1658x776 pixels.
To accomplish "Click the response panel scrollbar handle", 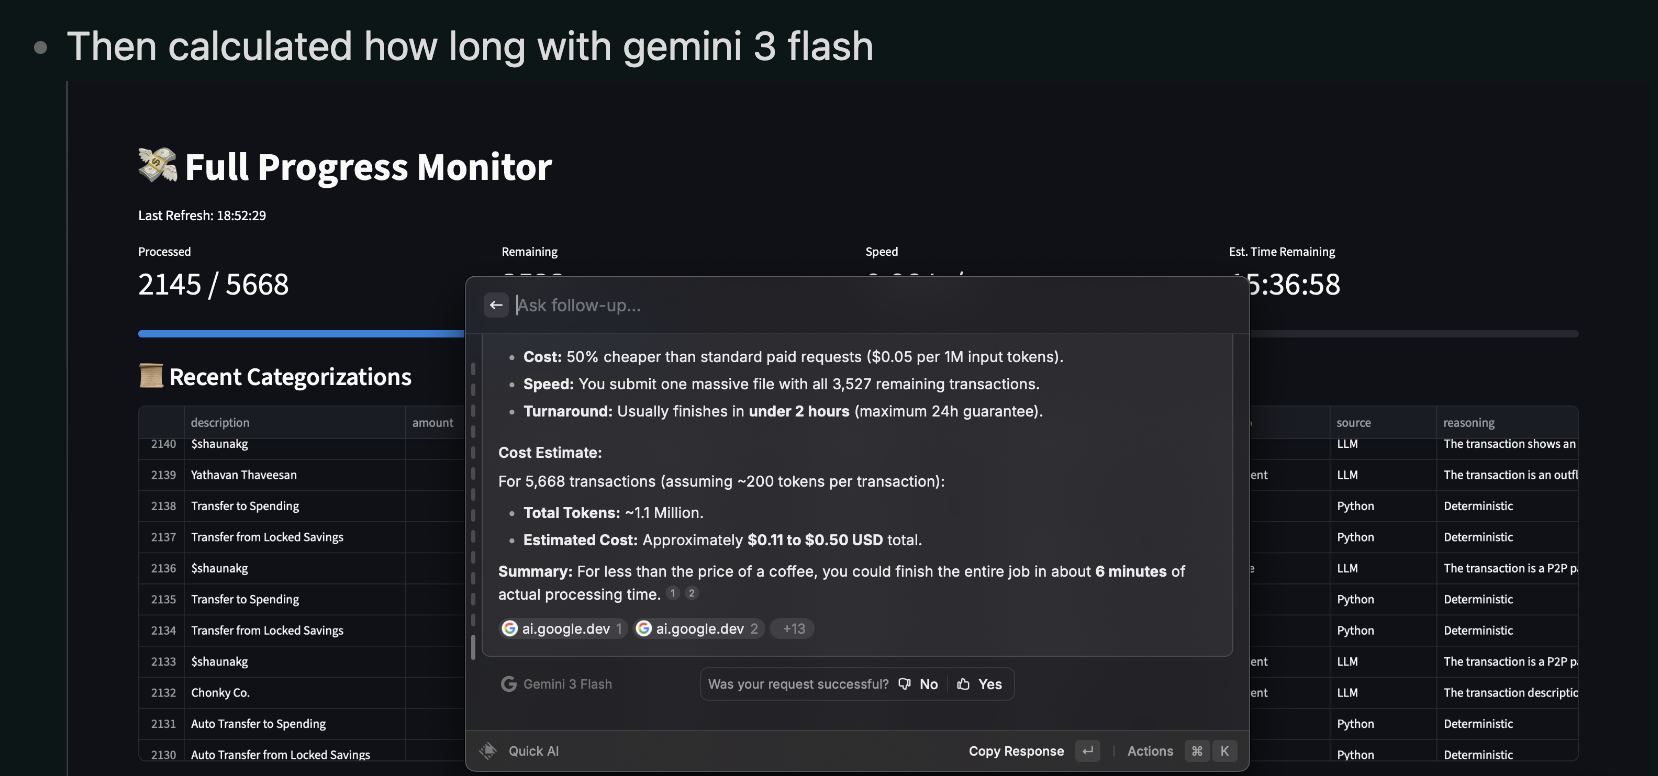I will pos(473,645).
